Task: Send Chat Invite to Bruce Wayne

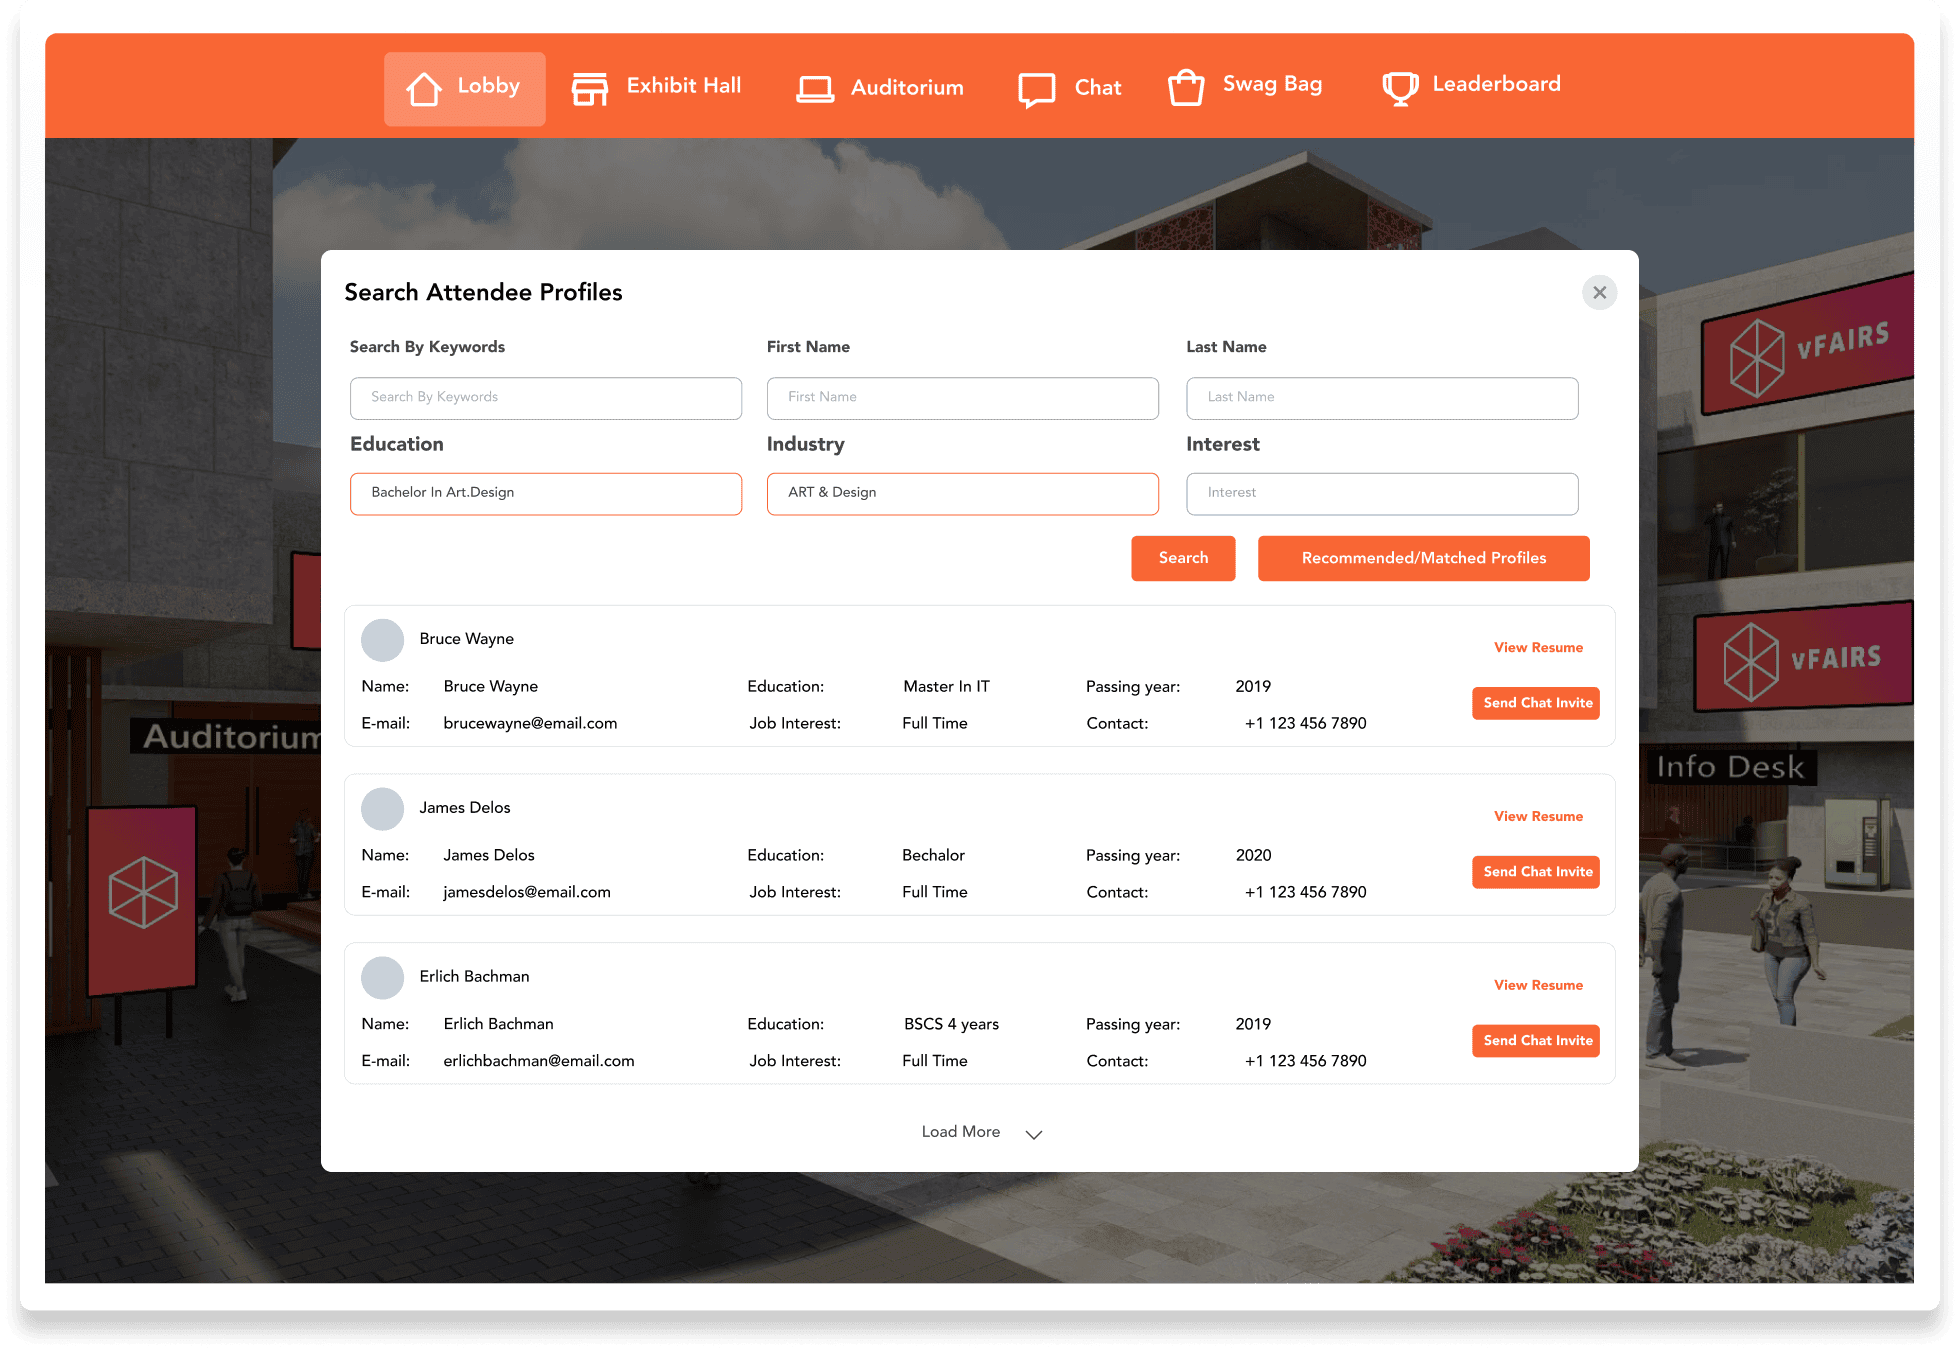Action: (x=1536, y=703)
